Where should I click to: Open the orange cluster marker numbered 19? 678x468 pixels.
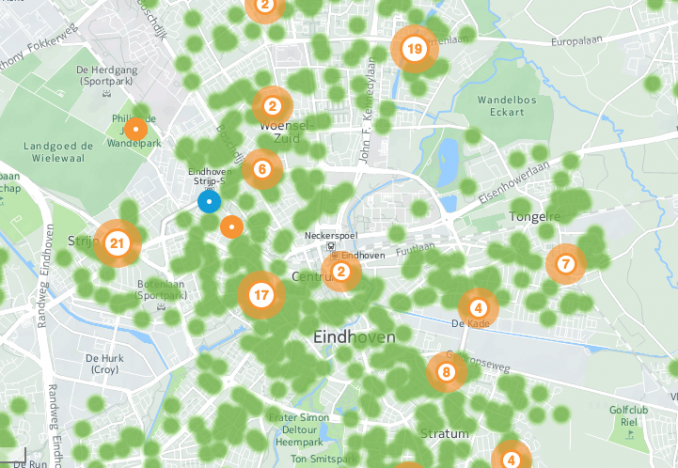(x=415, y=49)
